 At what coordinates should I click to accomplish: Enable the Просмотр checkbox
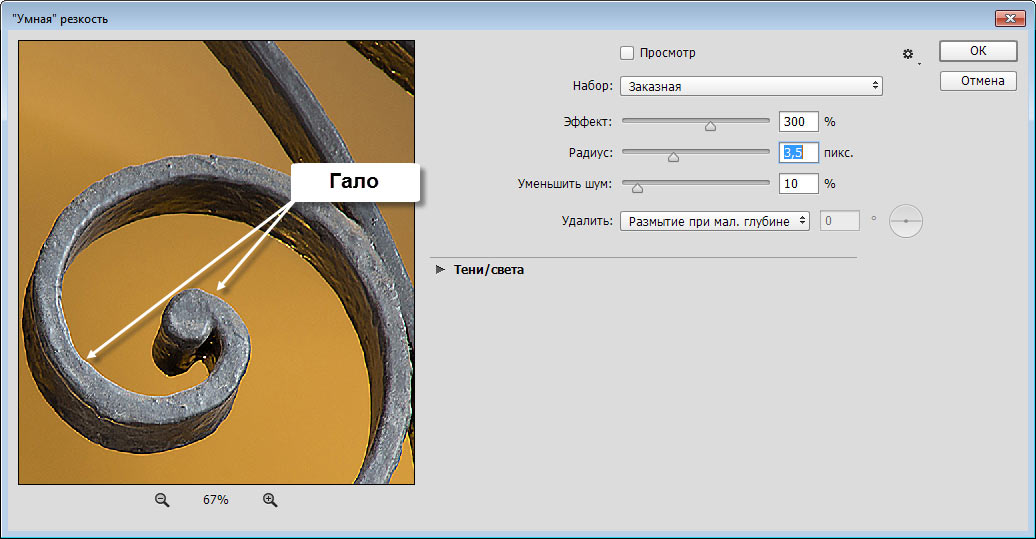[627, 53]
